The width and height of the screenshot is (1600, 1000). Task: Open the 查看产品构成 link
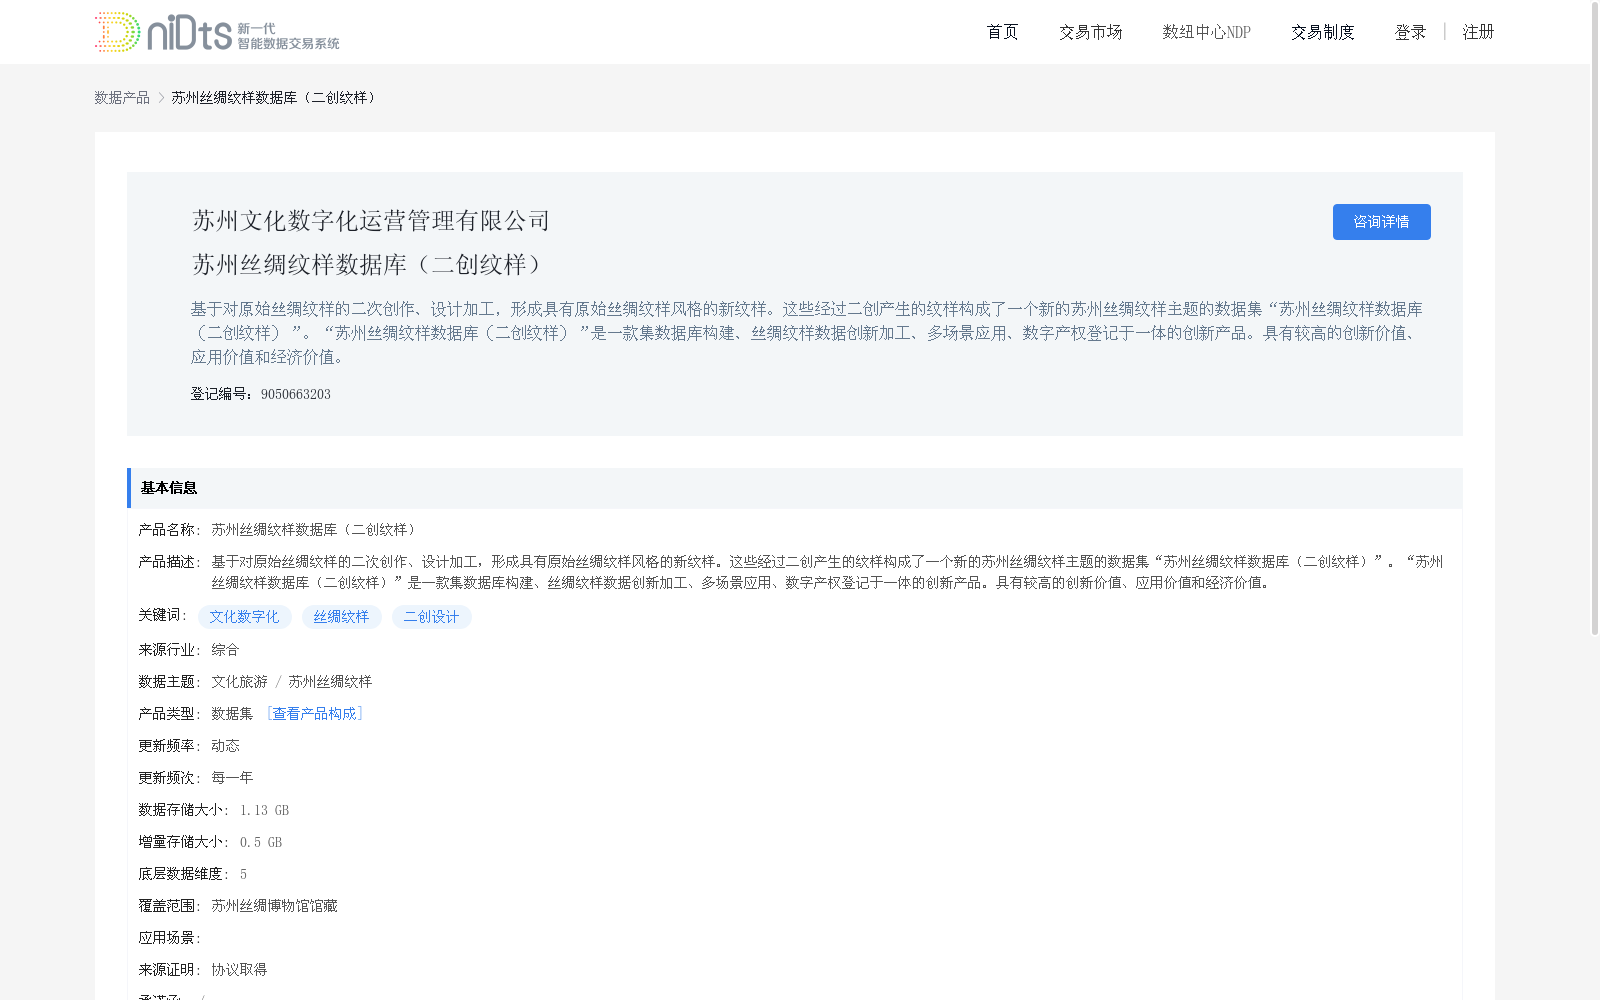tap(314, 713)
